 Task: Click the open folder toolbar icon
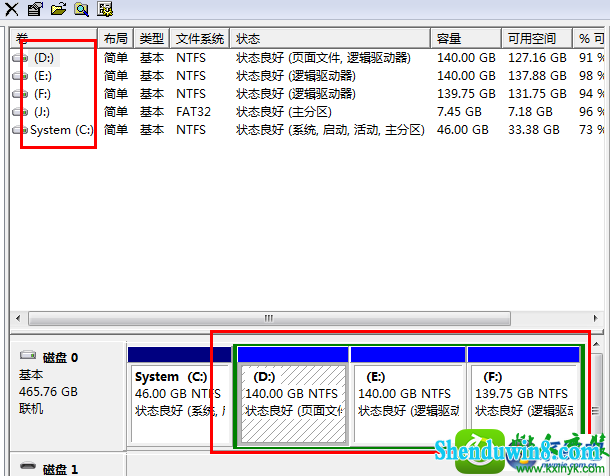tap(58, 9)
